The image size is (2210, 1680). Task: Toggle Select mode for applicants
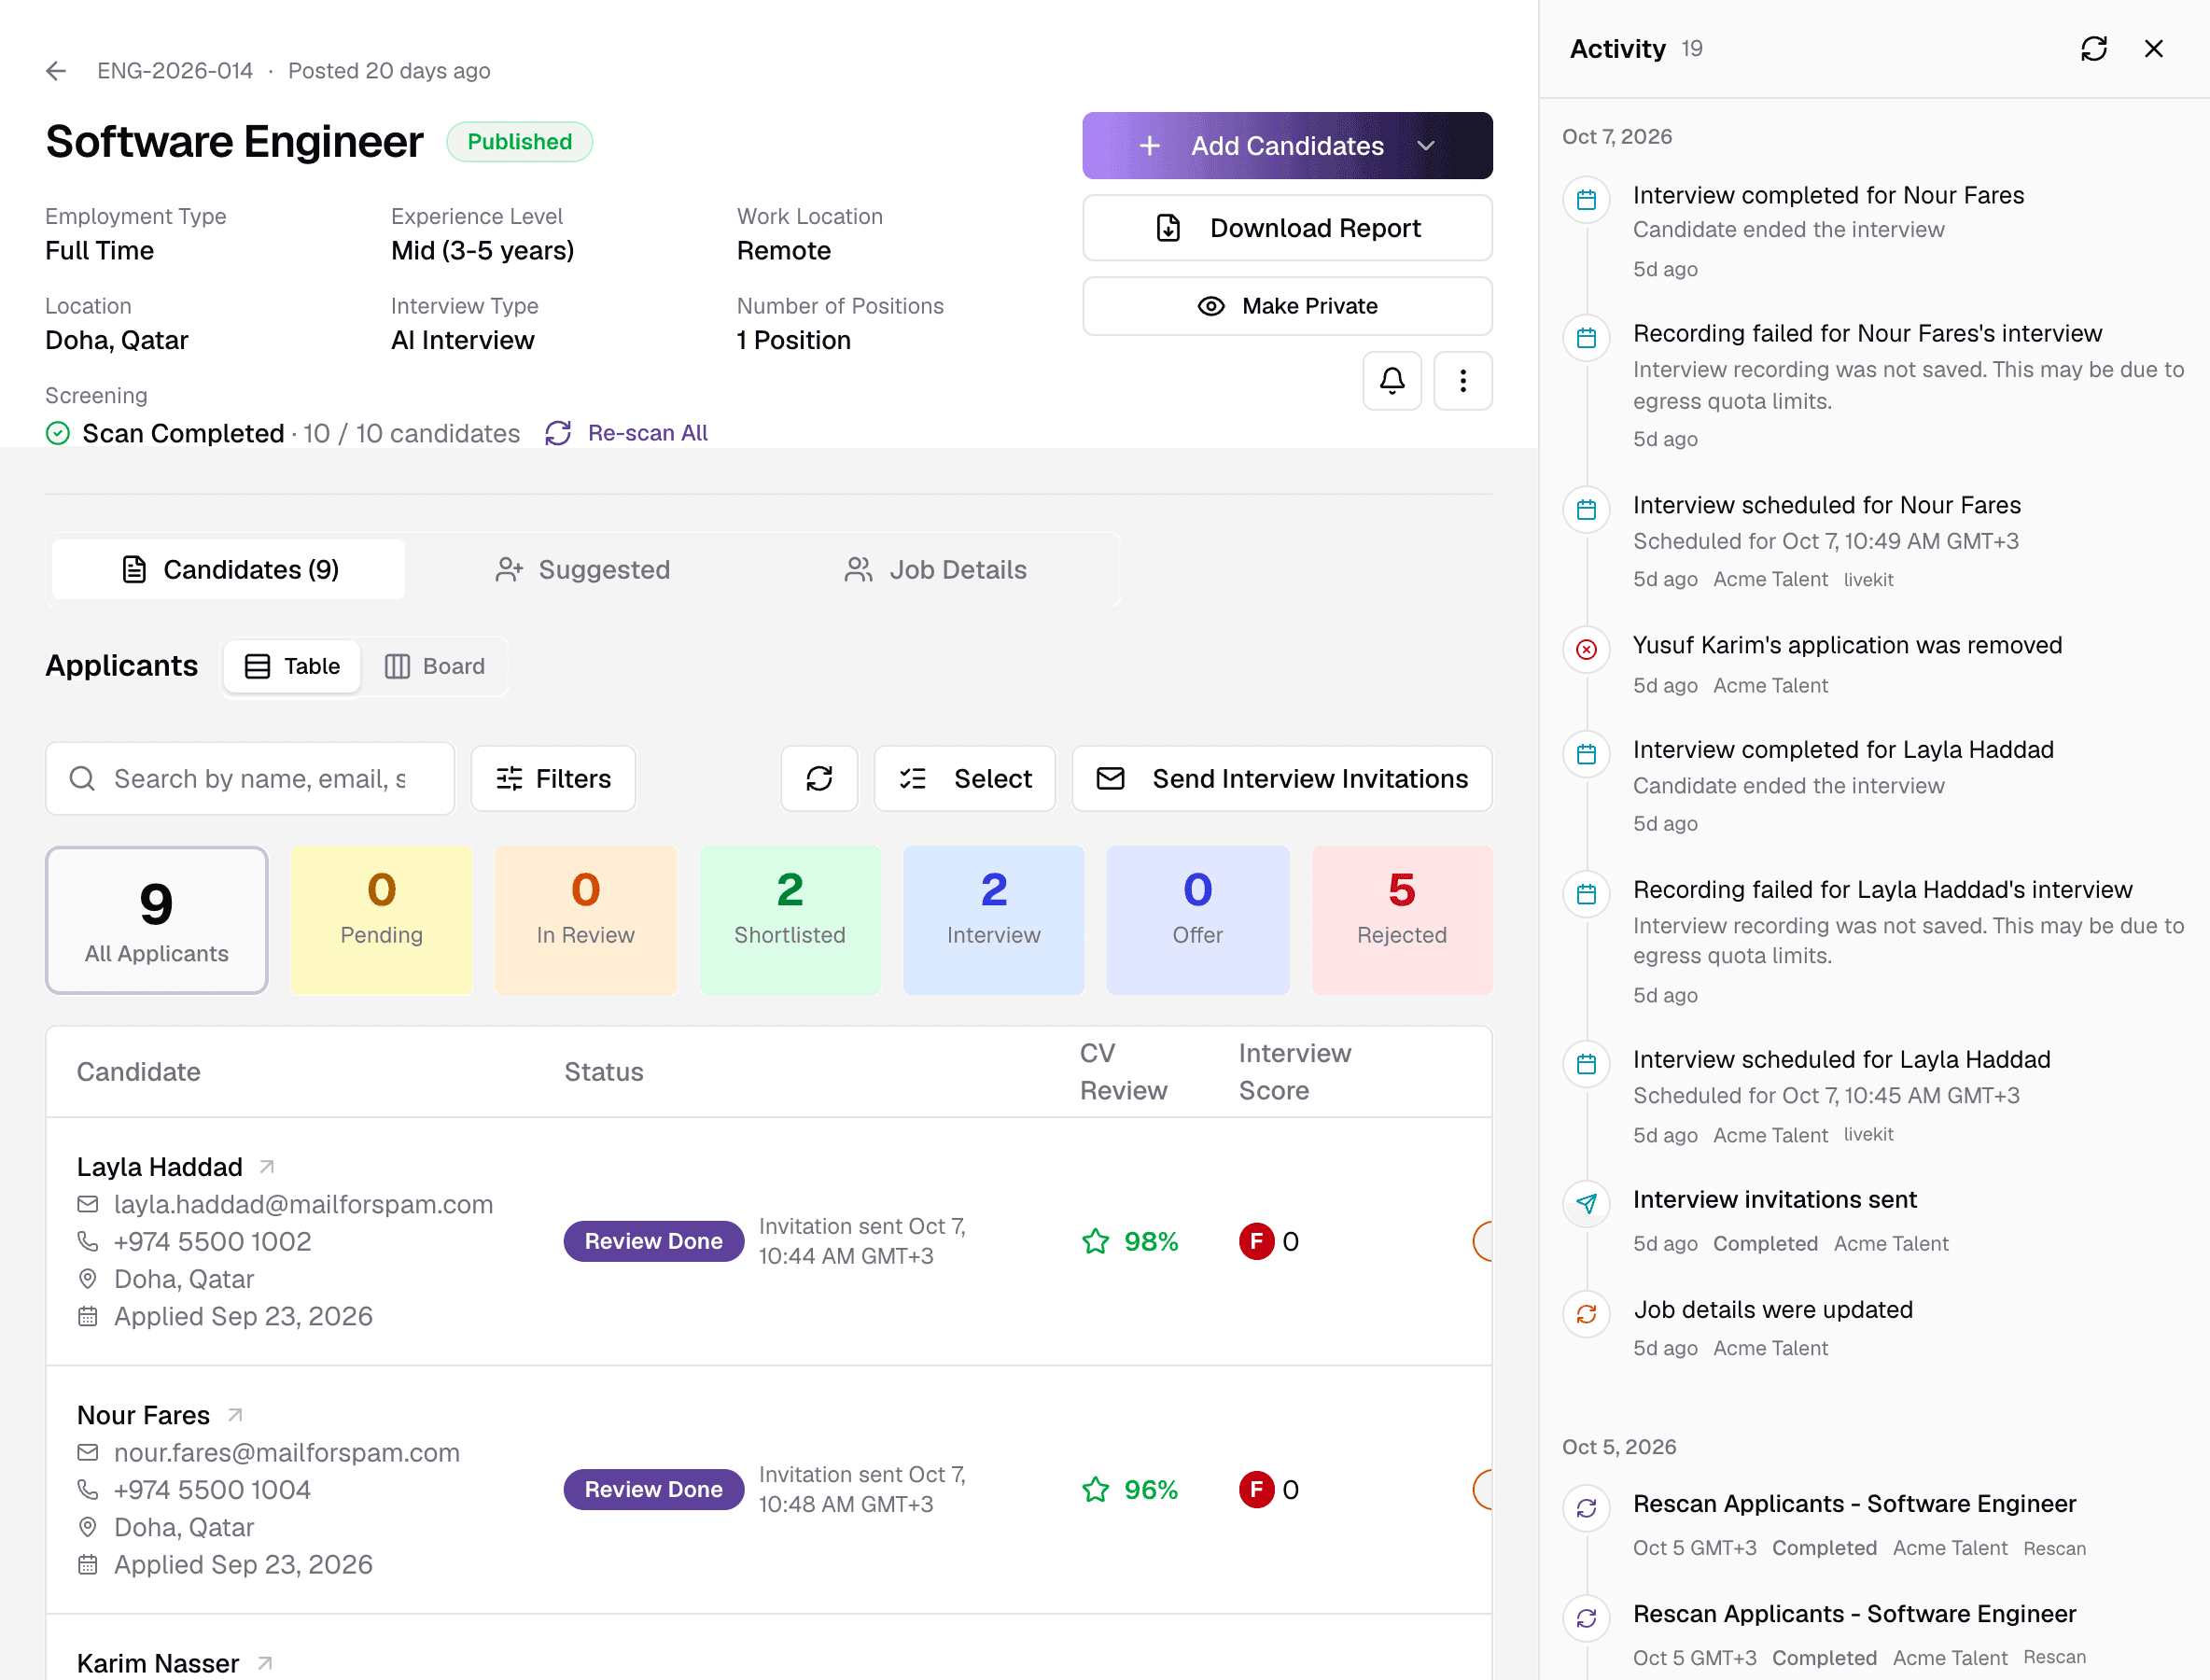pyautogui.click(x=965, y=779)
